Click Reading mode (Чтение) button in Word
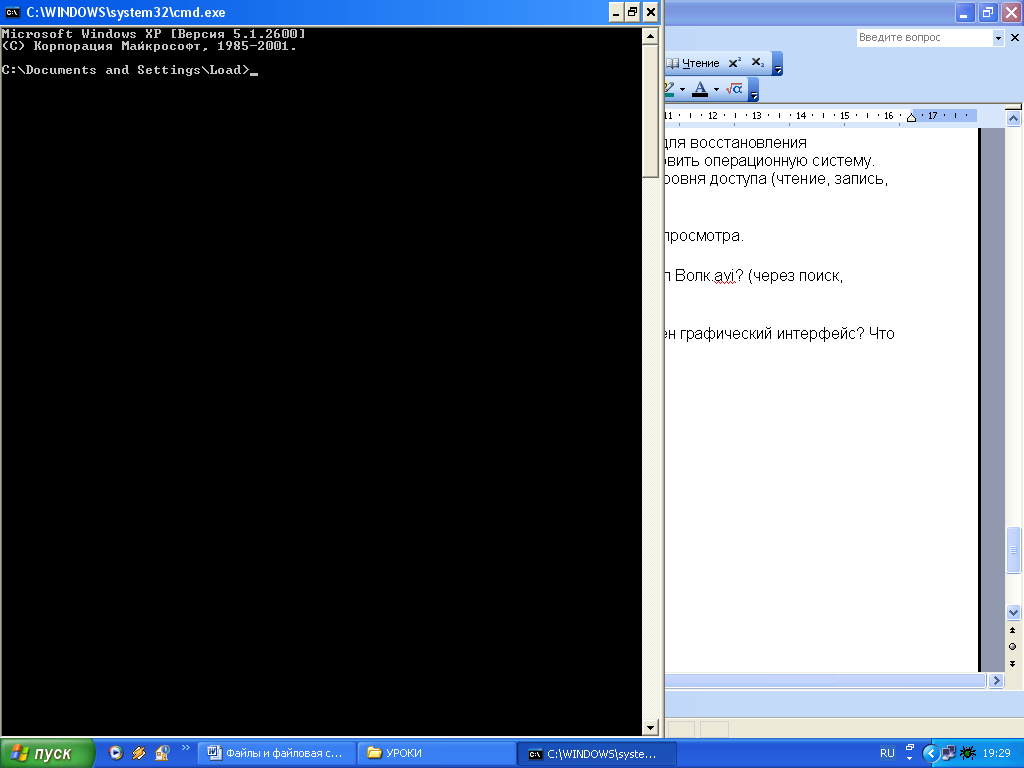The width and height of the screenshot is (1024, 768). 693,63
